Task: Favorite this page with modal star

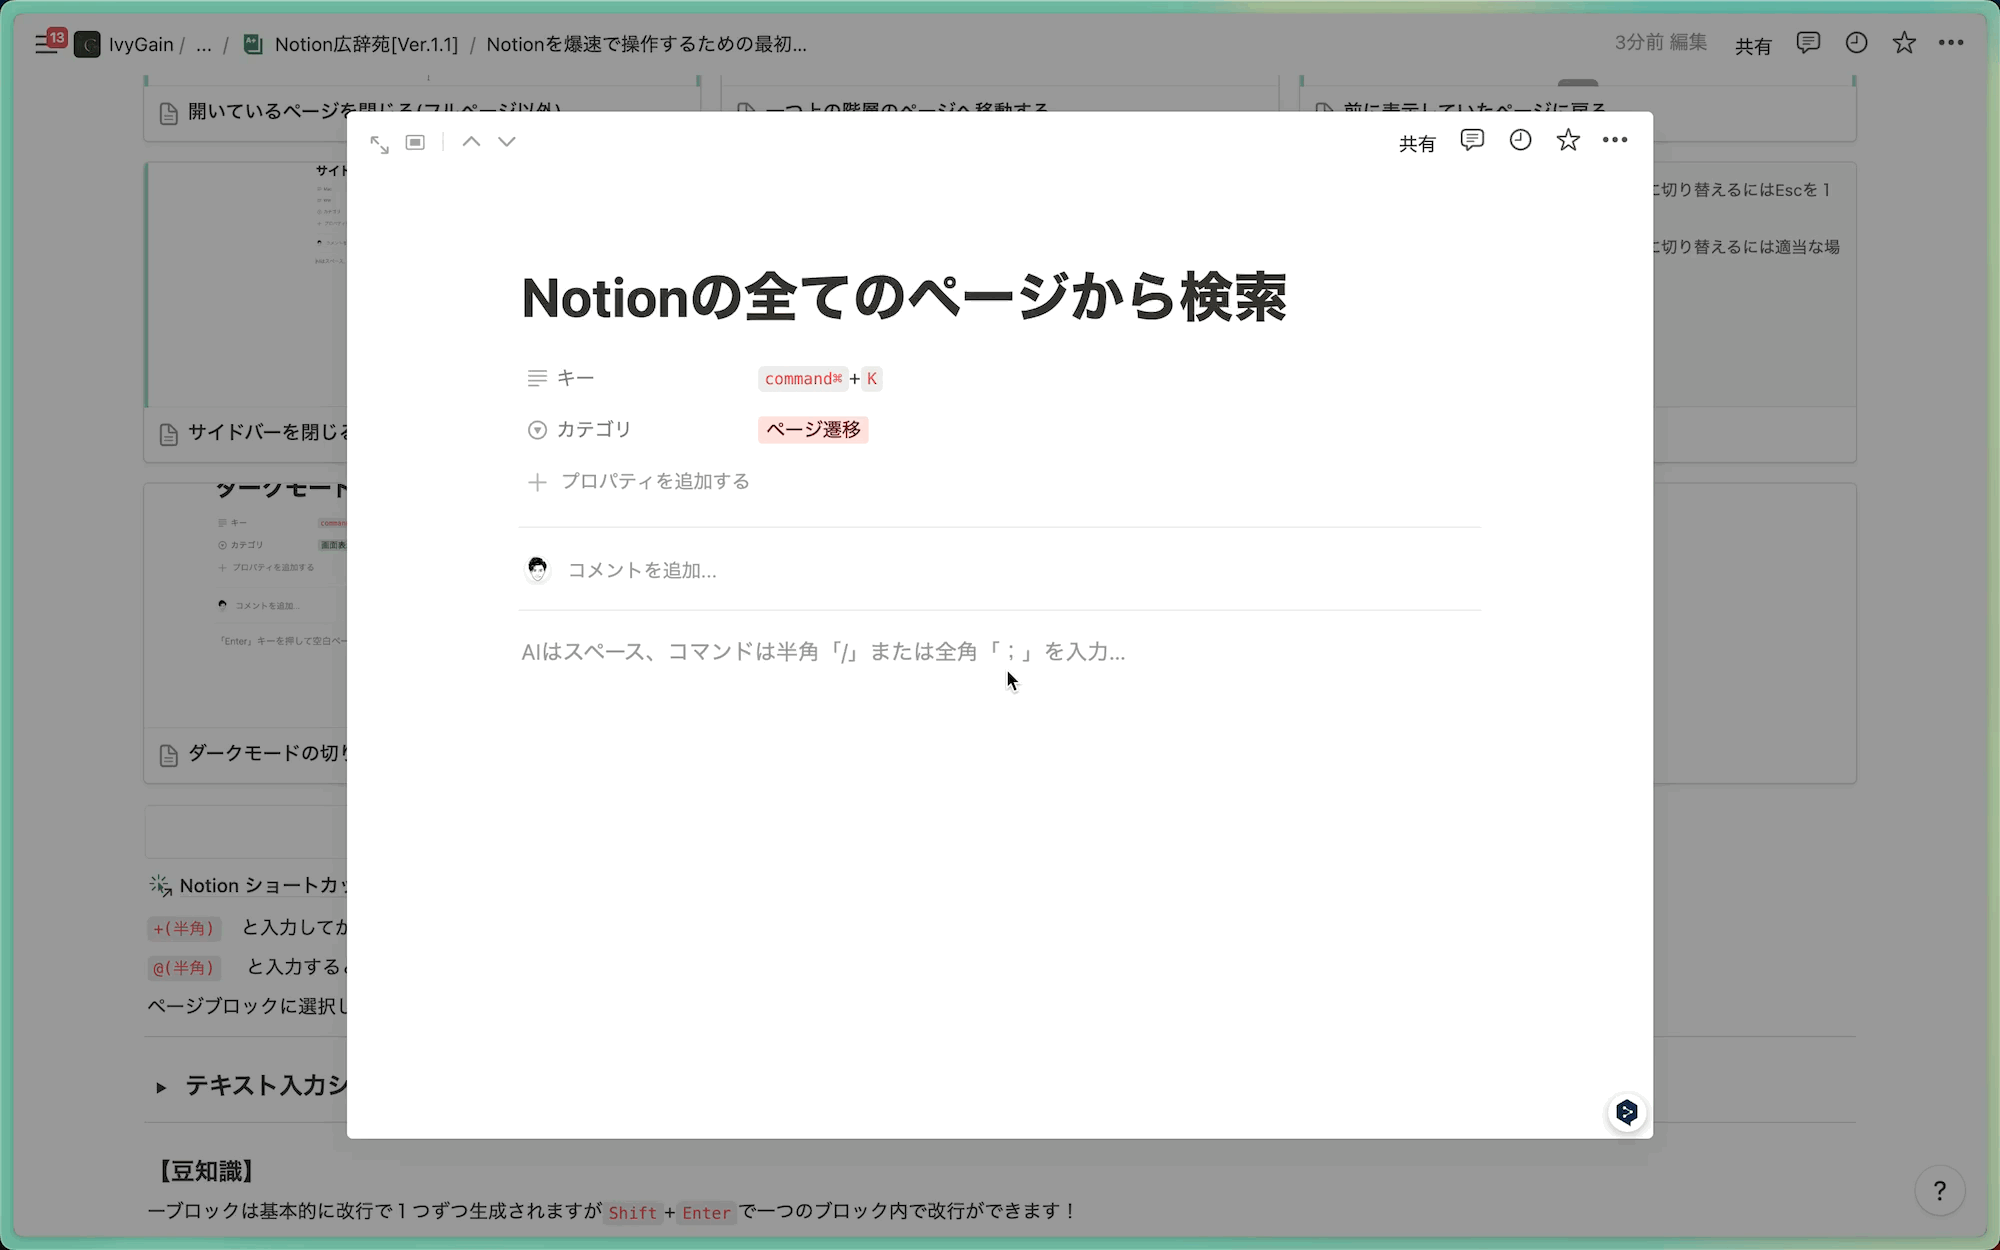Action: click(x=1568, y=141)
